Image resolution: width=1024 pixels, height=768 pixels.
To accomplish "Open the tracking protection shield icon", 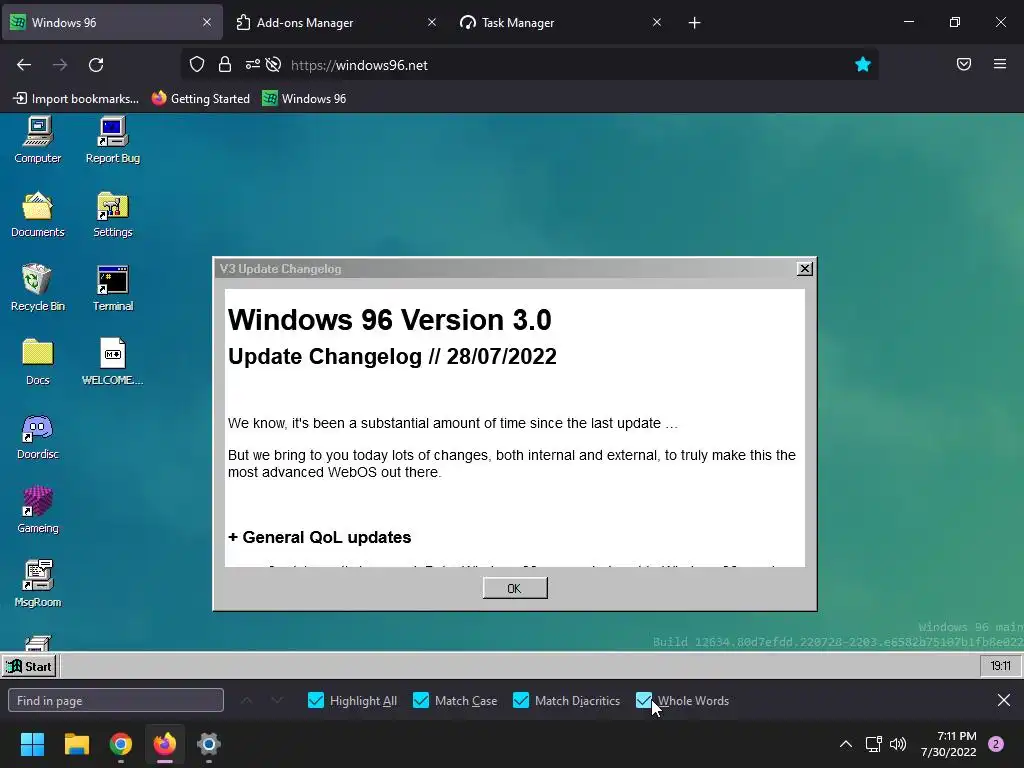I will tap(197, 65).
